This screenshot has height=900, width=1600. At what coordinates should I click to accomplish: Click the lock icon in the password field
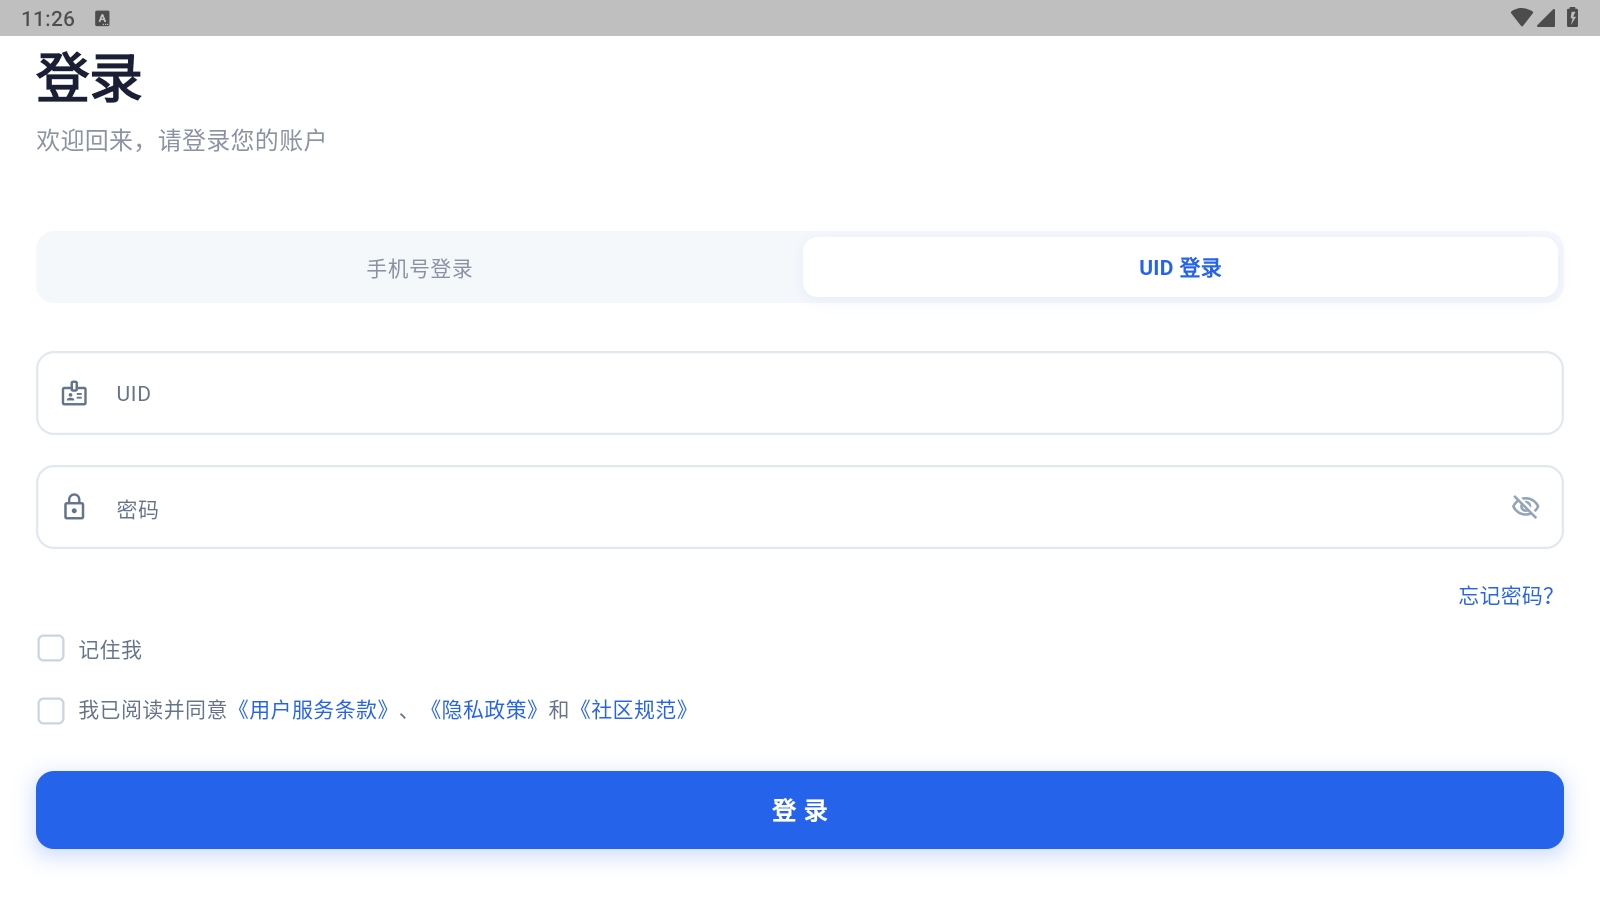[74, 507]
